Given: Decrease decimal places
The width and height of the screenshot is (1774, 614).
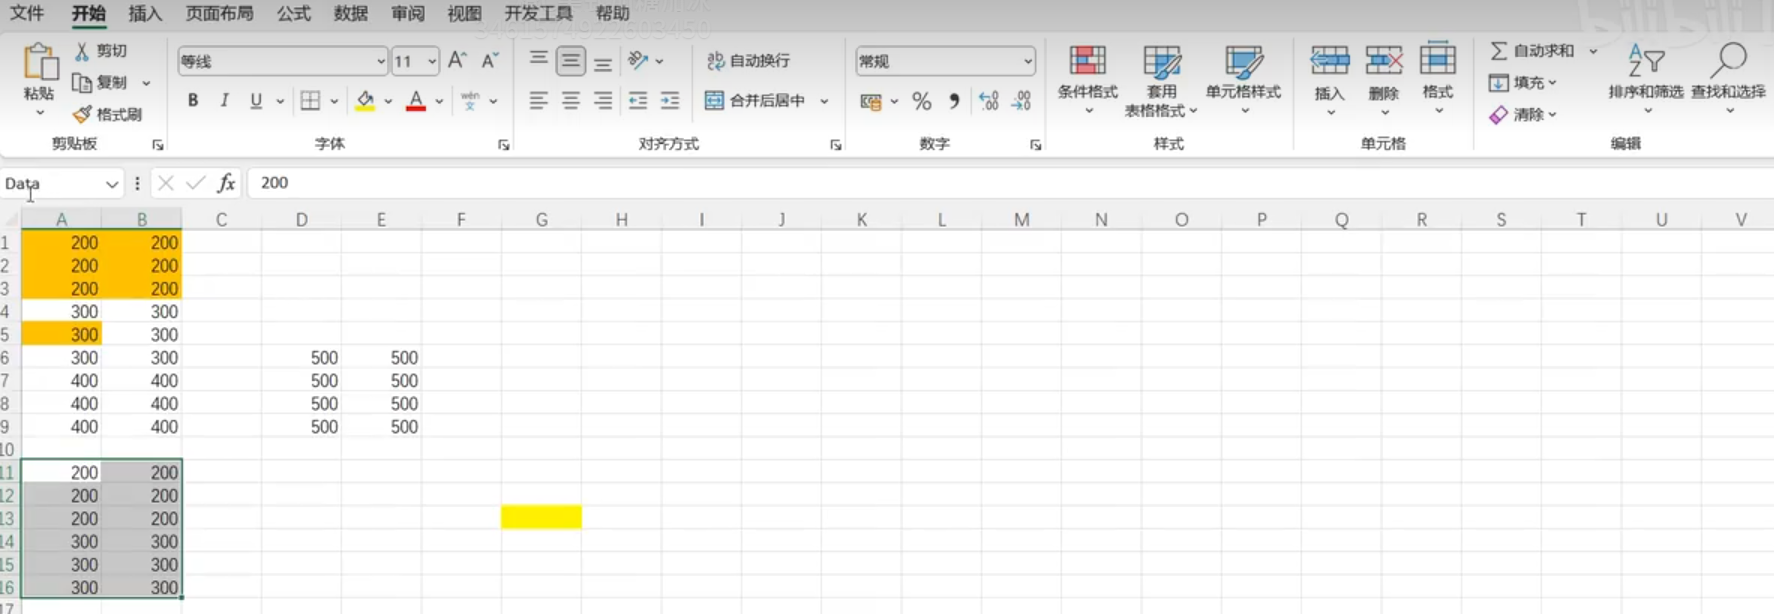Looking at the screenshot, I should [x=1021, y=101].
